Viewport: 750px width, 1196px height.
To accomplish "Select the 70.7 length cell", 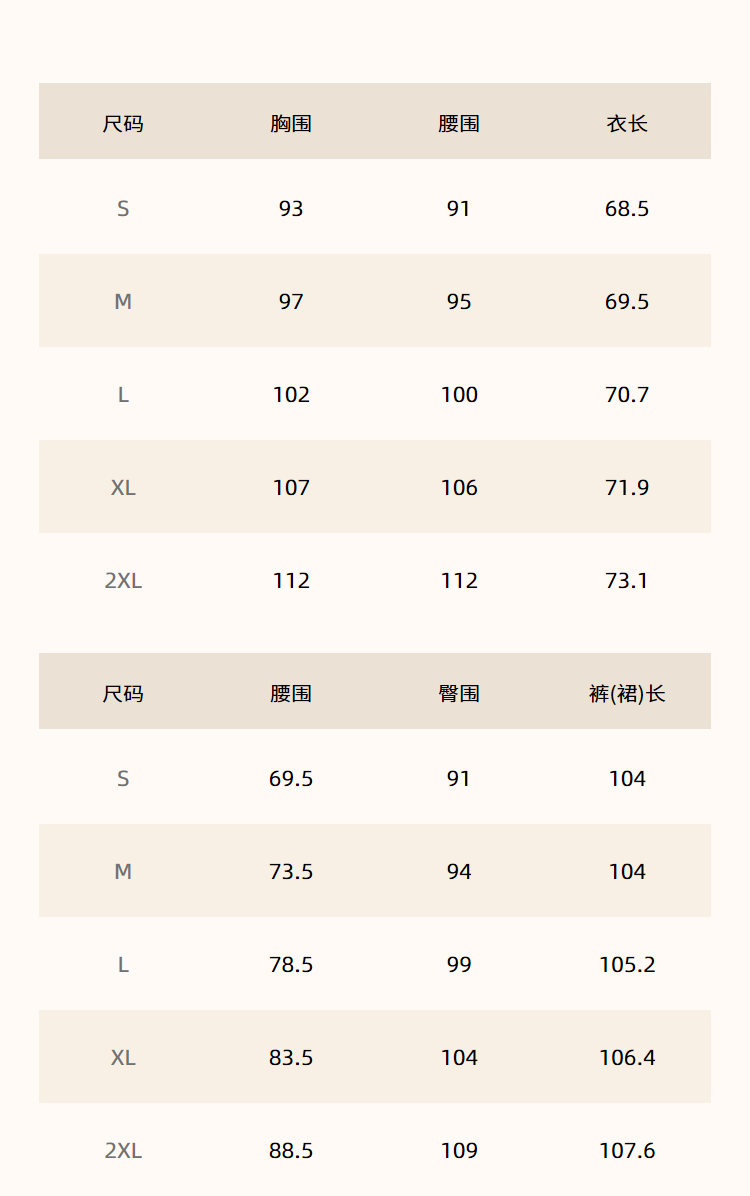I will click(x=627, y=395).
